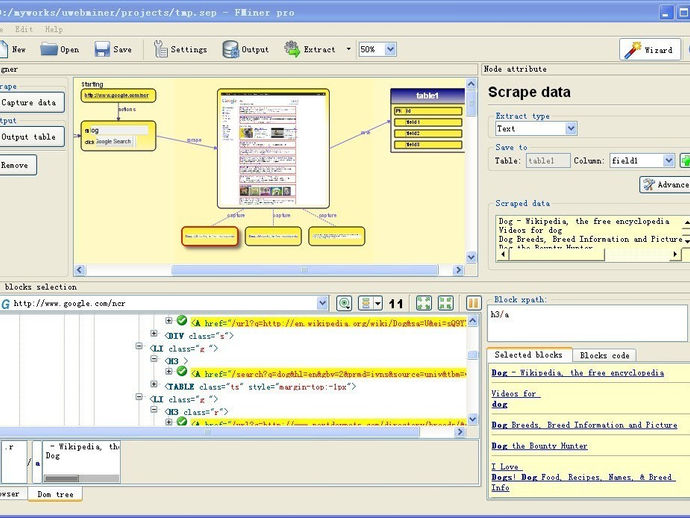This screenshot has height=518, width=690.
Task: Click the DOM tree vertical scrollbar thumb
Action: [x=473, y=354]
